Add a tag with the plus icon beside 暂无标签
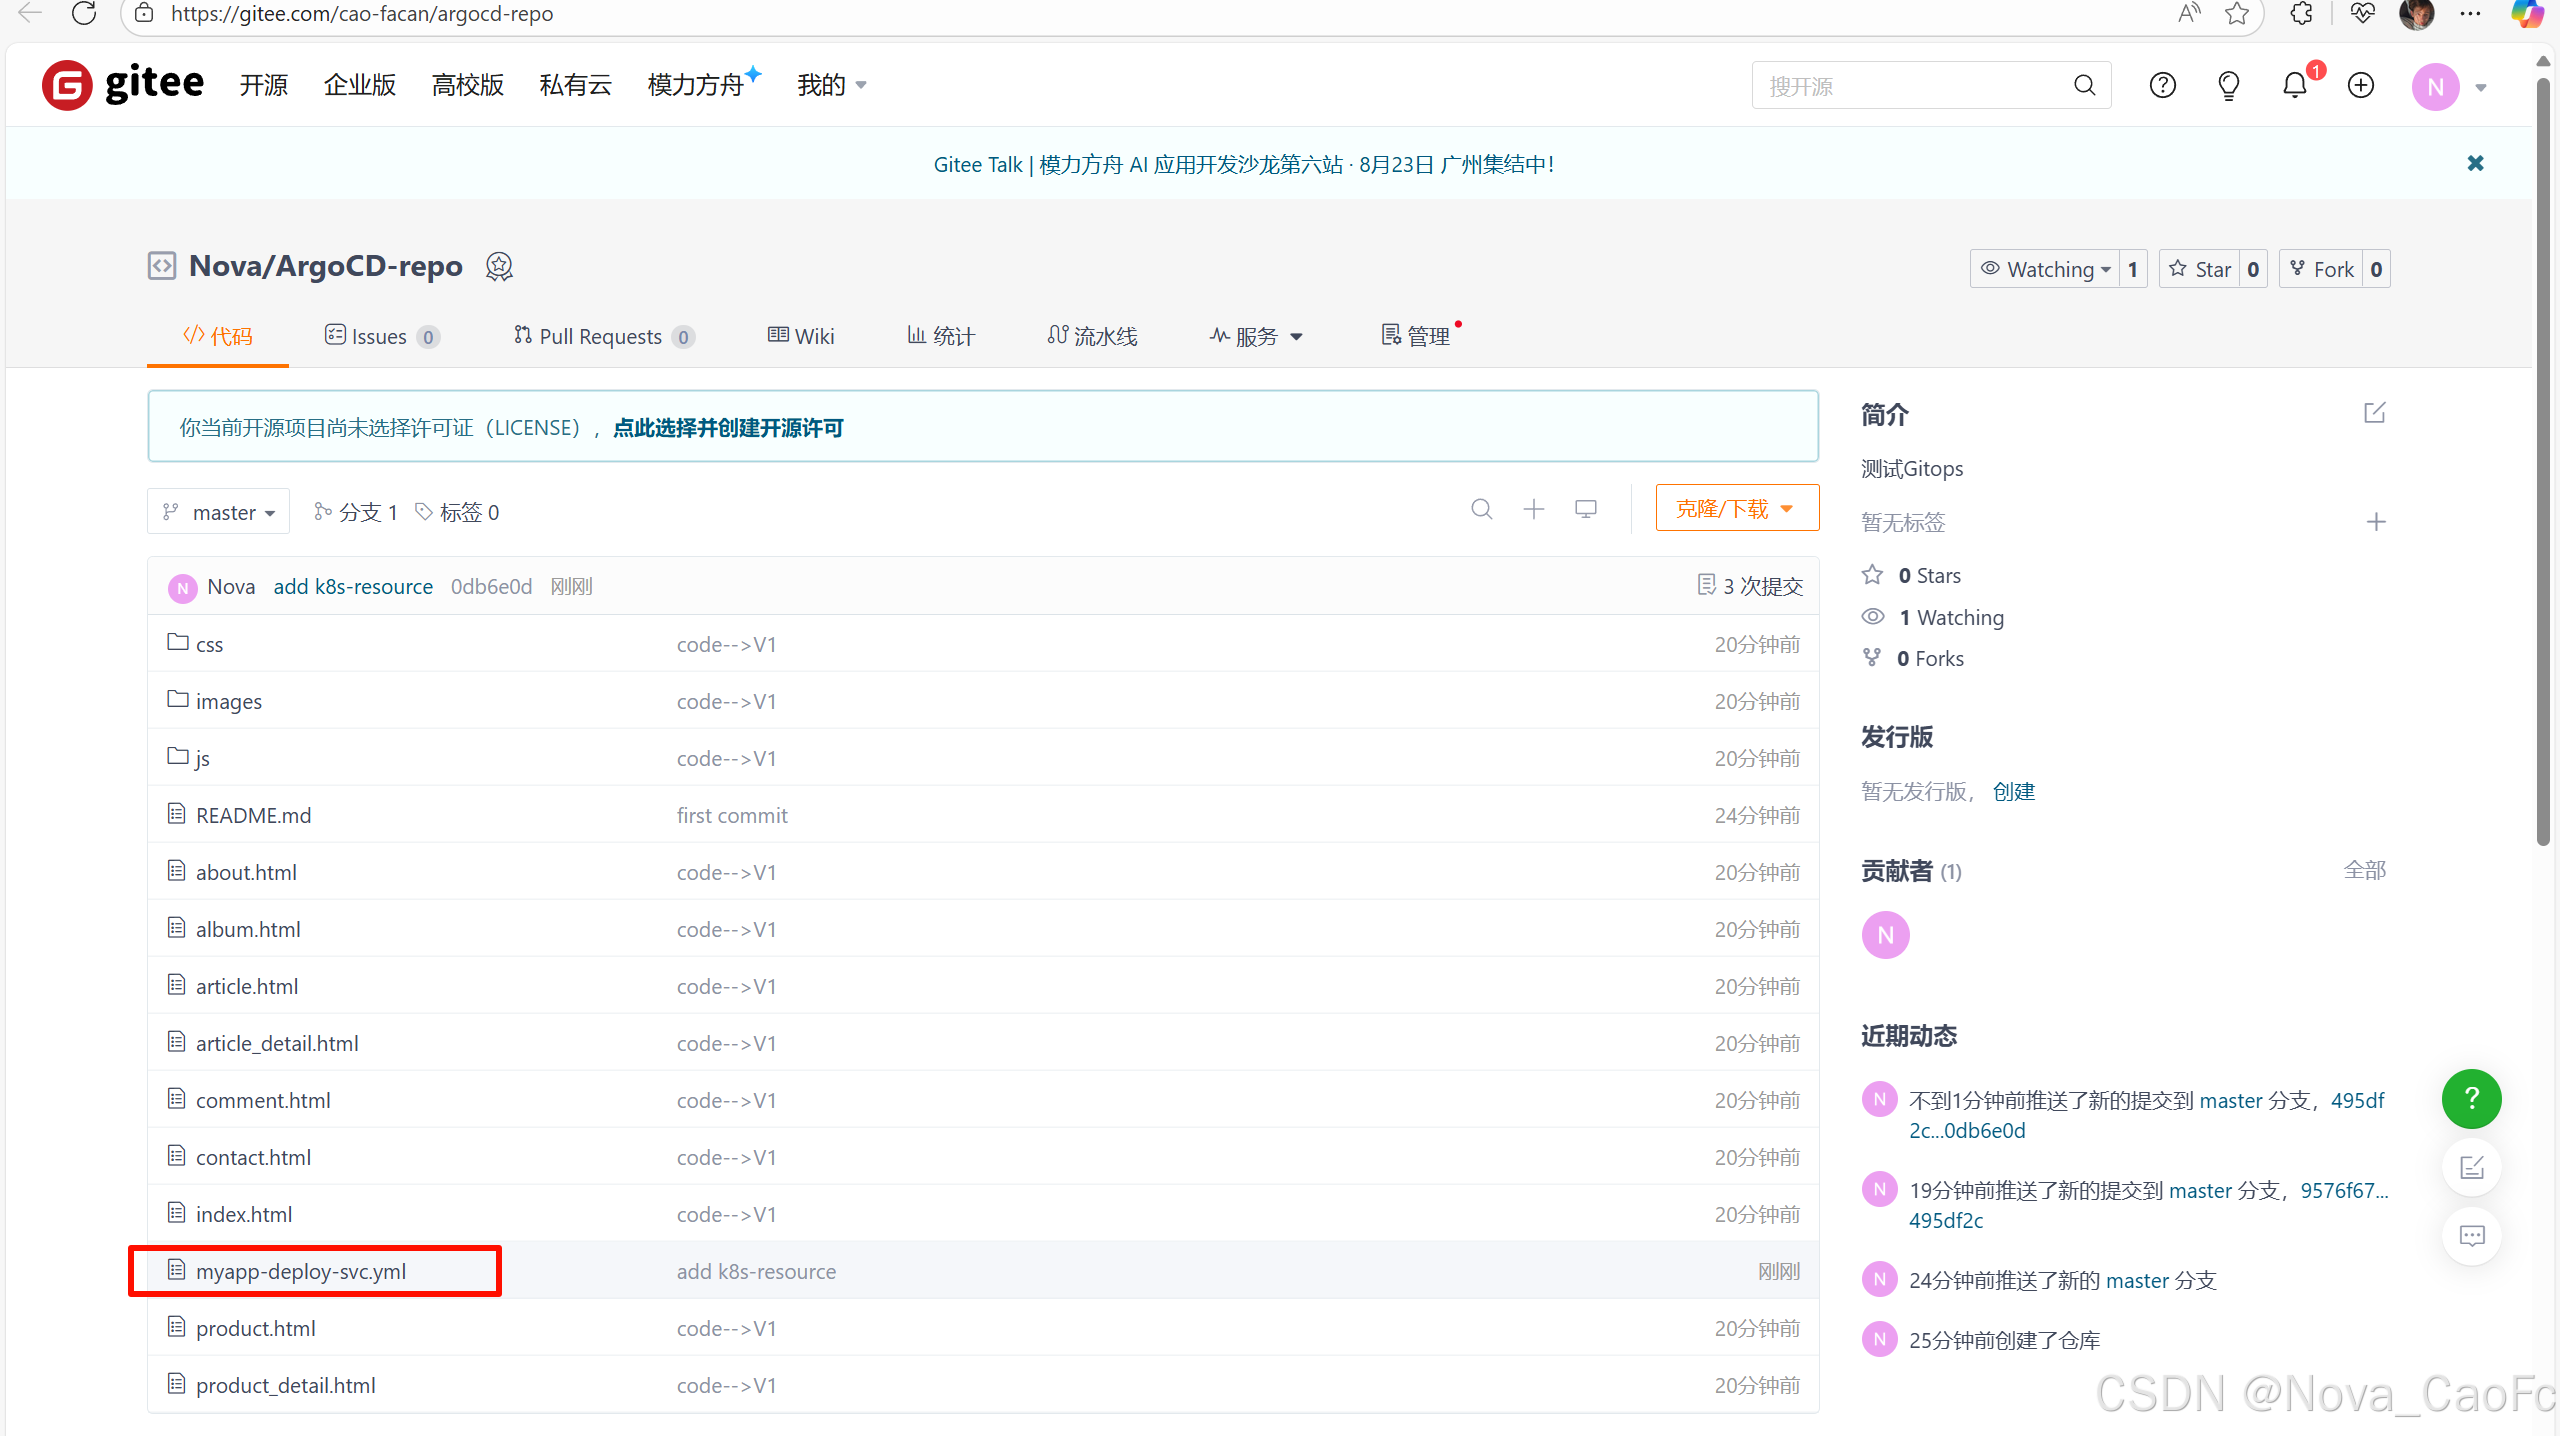Viewport: 2560px width, 1436px height. pyautogui.click(x=2376, y=521)
